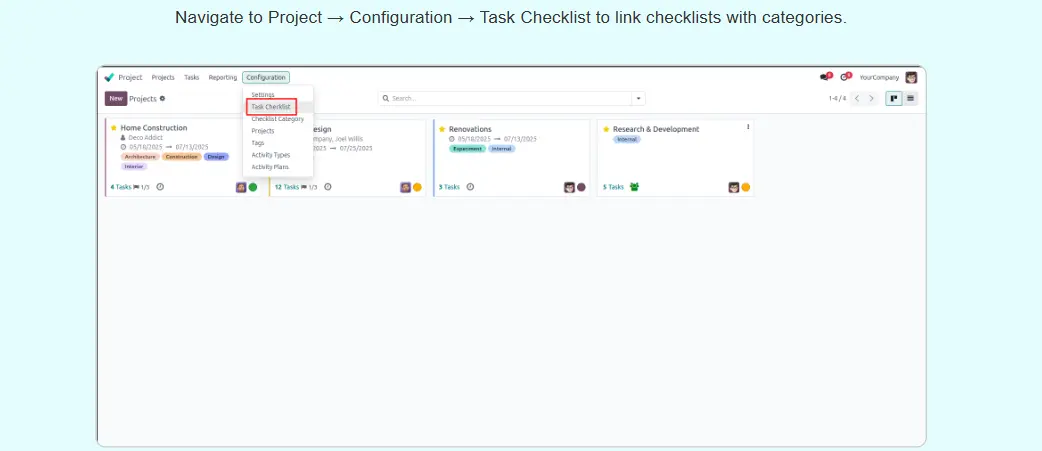The height and width of the screenshot is (451, 1042).
Task: Click the New project button
Action: (116, 98)
